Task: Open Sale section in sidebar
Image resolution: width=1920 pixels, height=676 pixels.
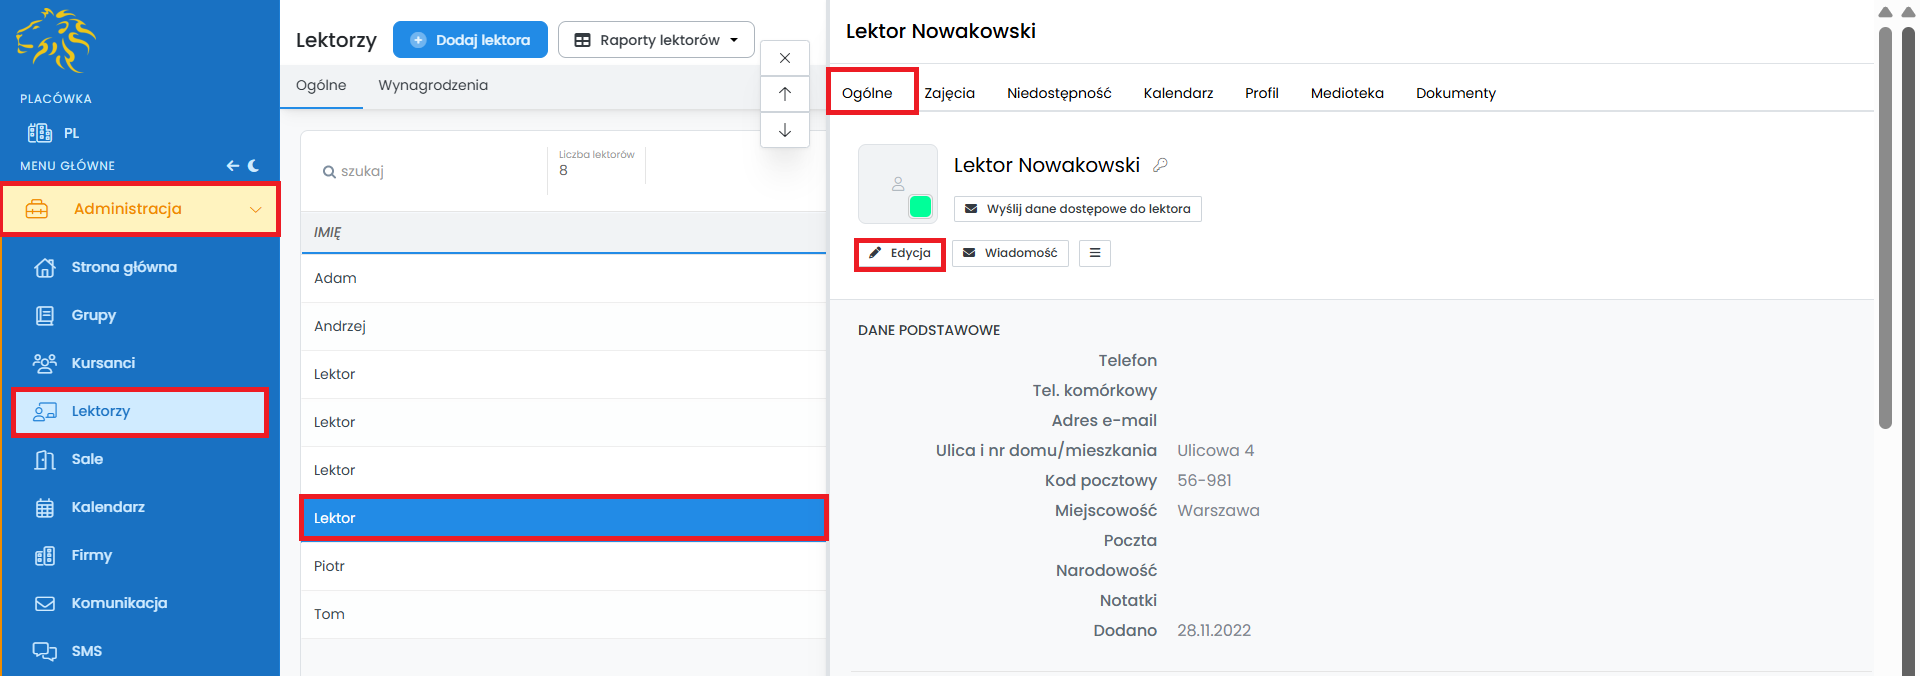Action: [87, 459]
